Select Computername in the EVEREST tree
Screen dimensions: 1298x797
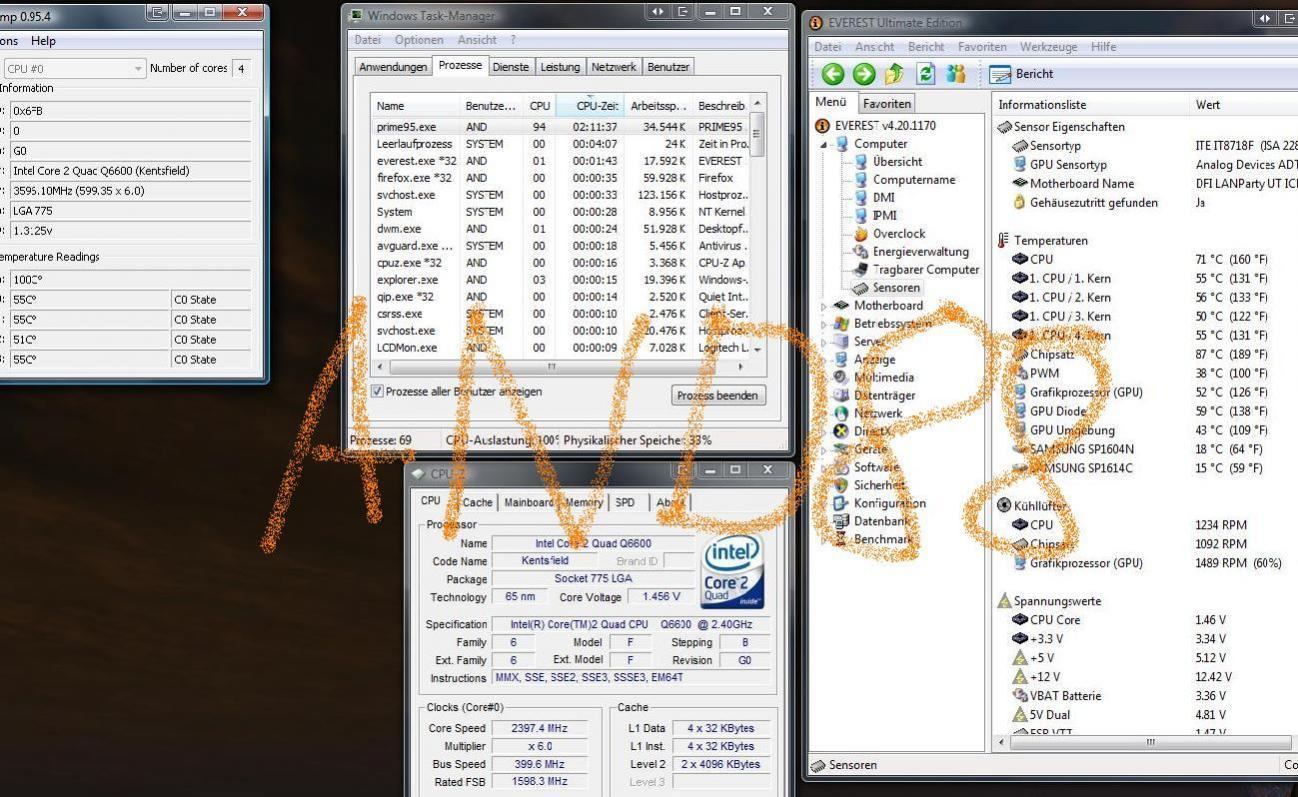click(x=914, y=180)
